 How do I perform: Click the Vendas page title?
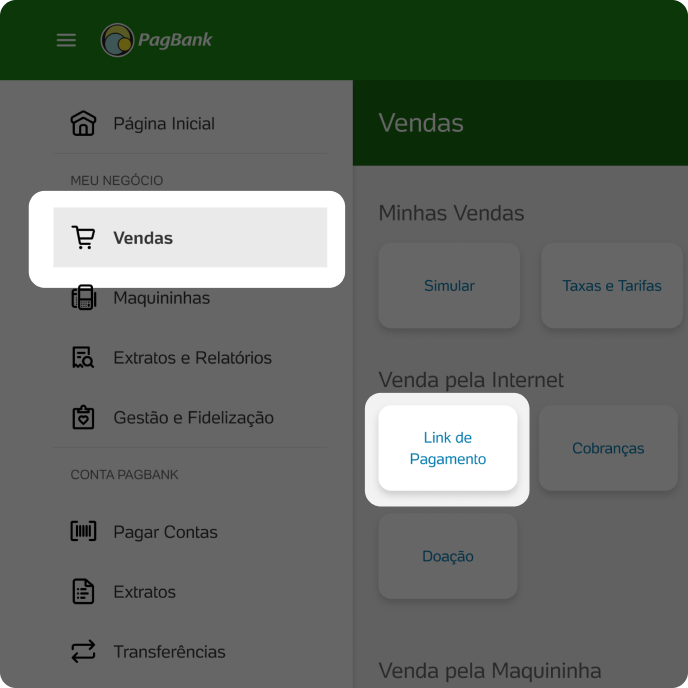click(x=421, y=122)
